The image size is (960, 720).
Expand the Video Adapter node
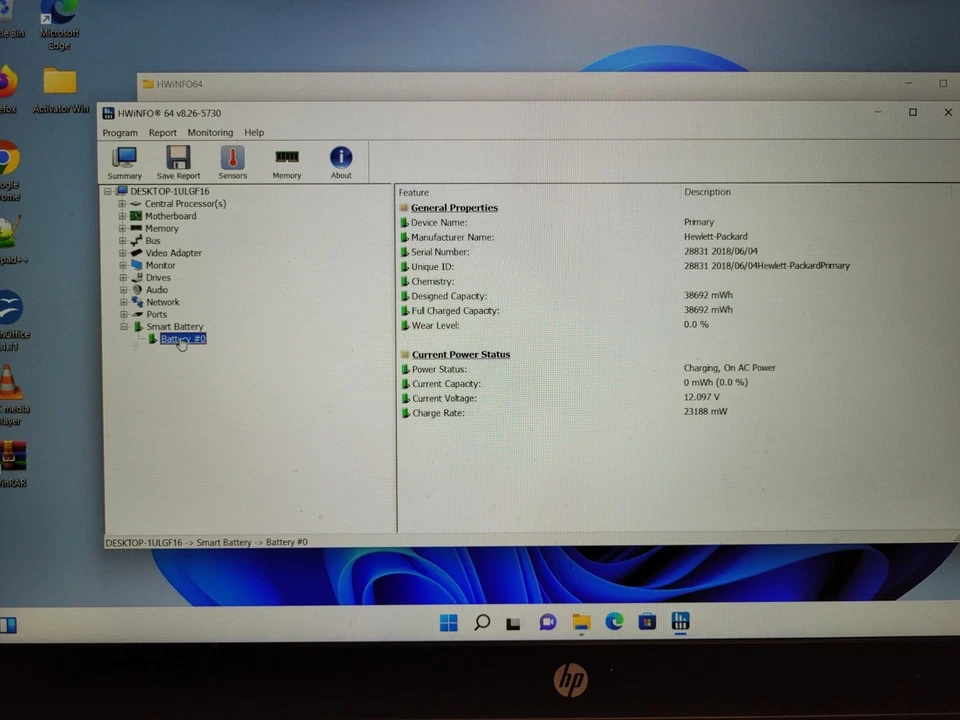click(122, 252)
